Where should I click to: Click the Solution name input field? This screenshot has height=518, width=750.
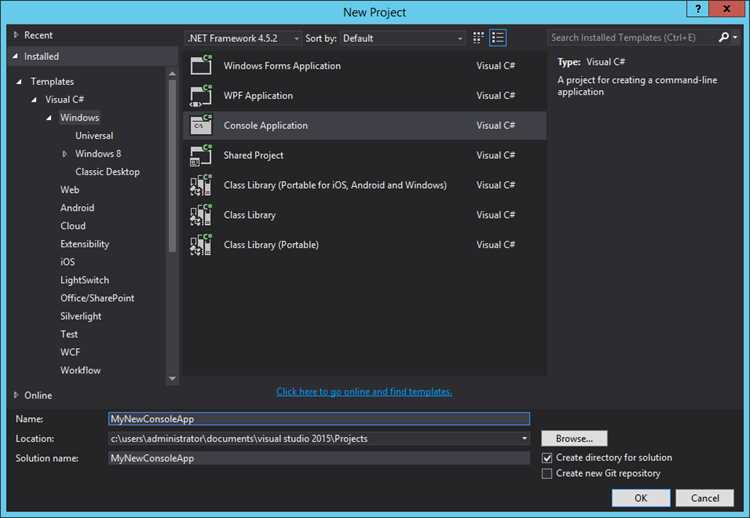319,458
